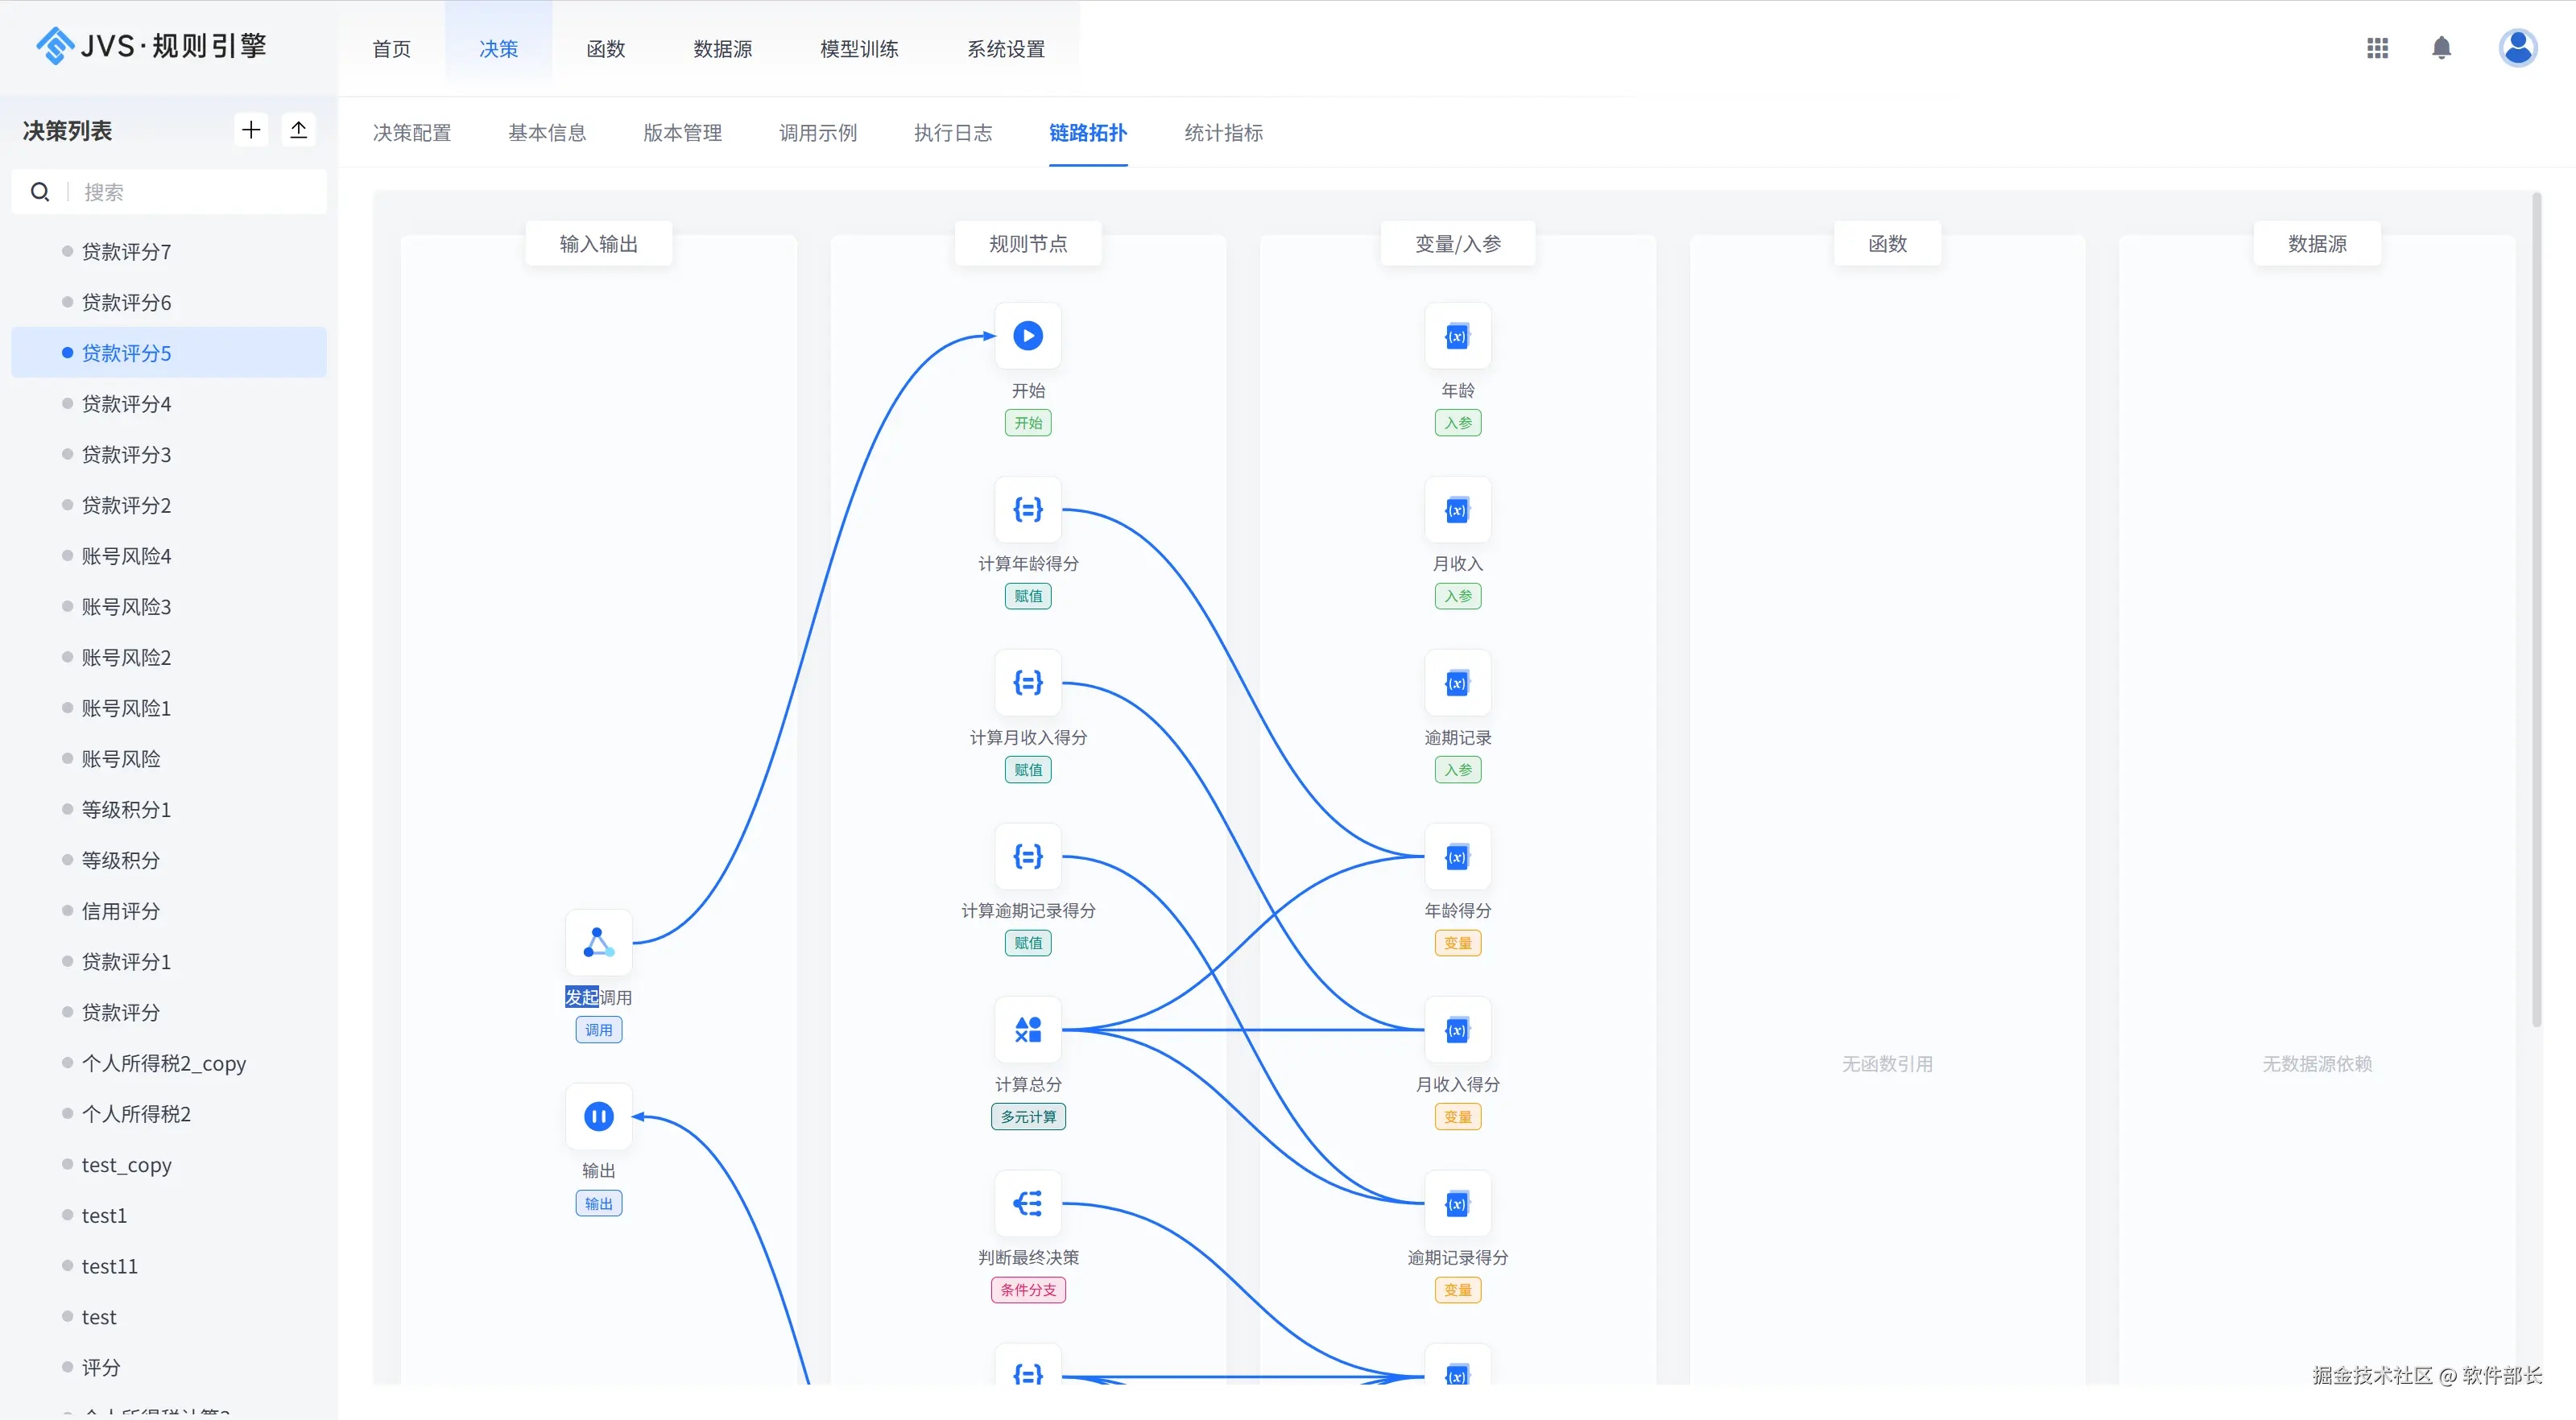This screenshot has height=1420, width=2576.
Task: Click the add decision plus icon
Action: 251,130
